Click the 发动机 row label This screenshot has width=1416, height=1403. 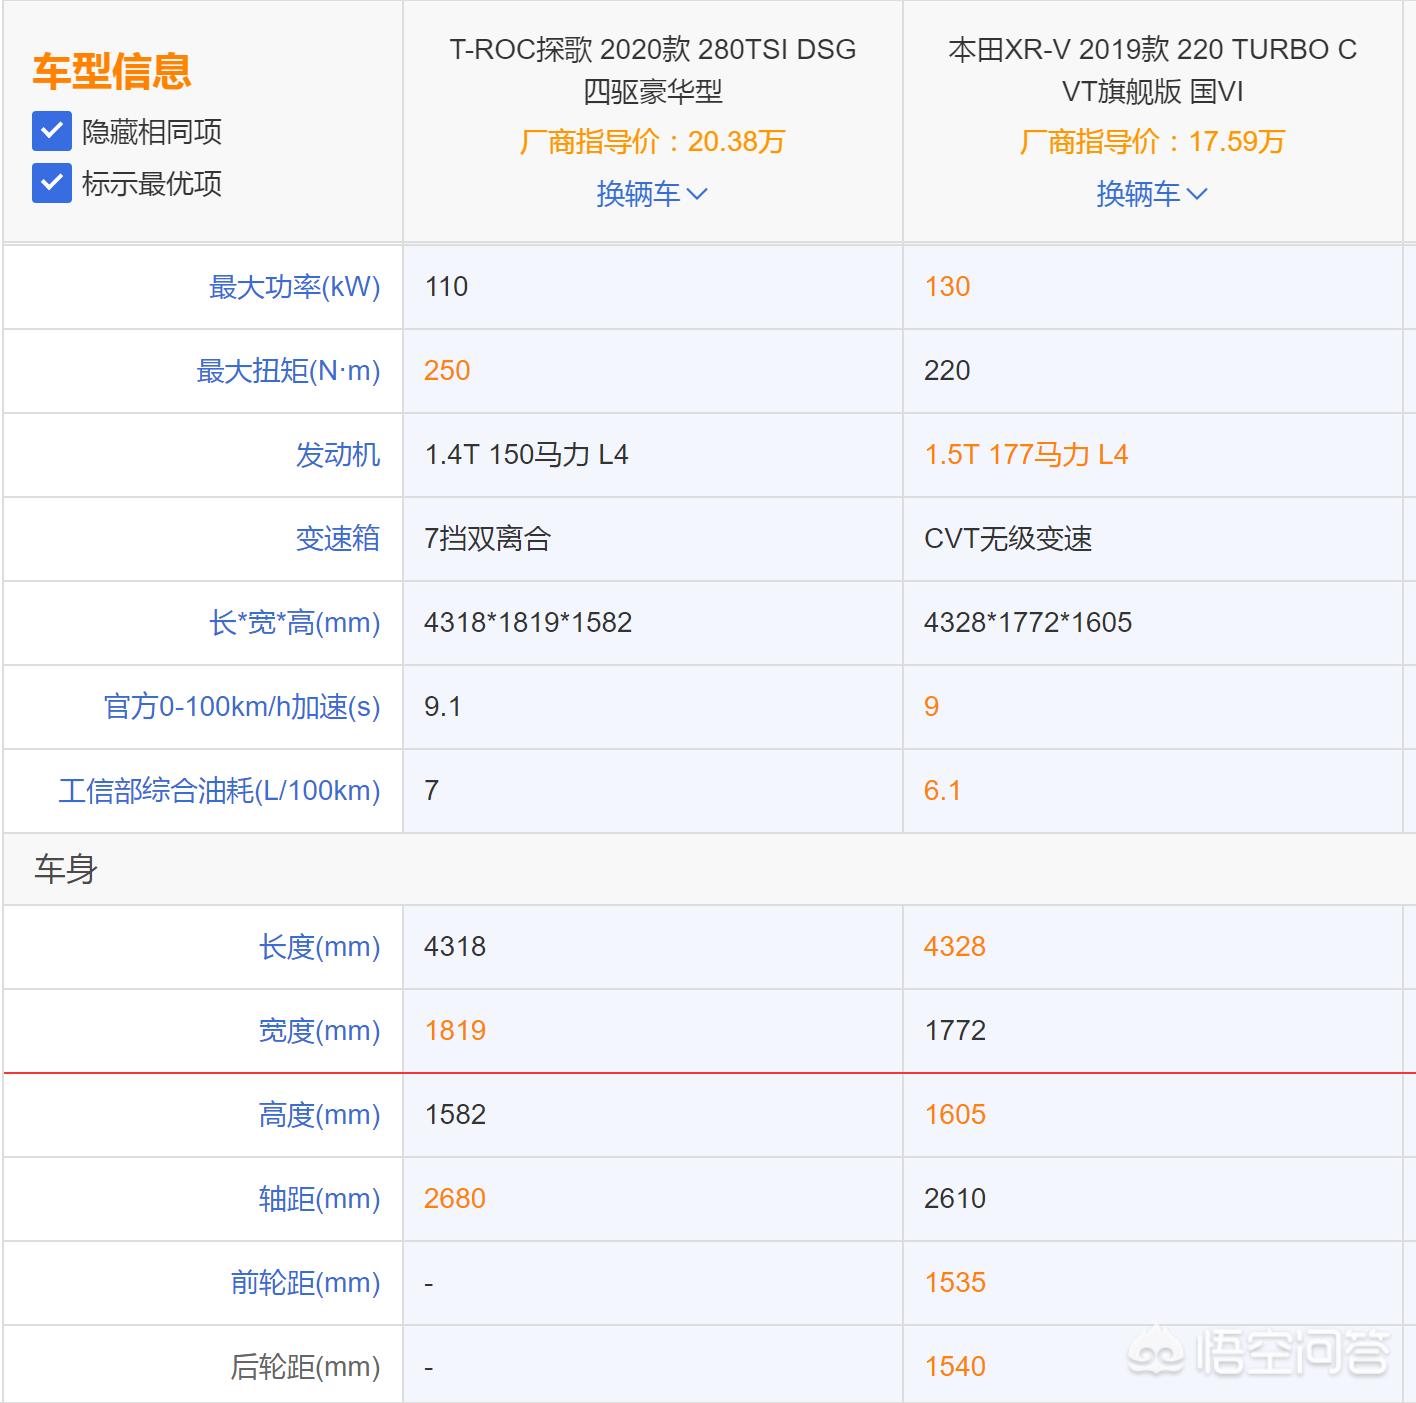(338, 455)
